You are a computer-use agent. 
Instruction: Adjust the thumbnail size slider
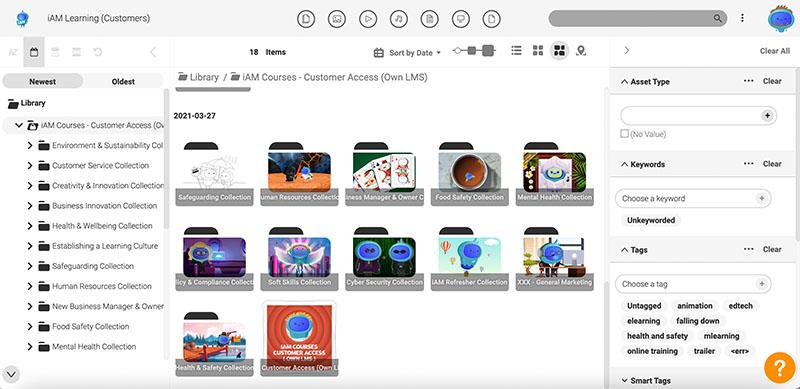474,51
